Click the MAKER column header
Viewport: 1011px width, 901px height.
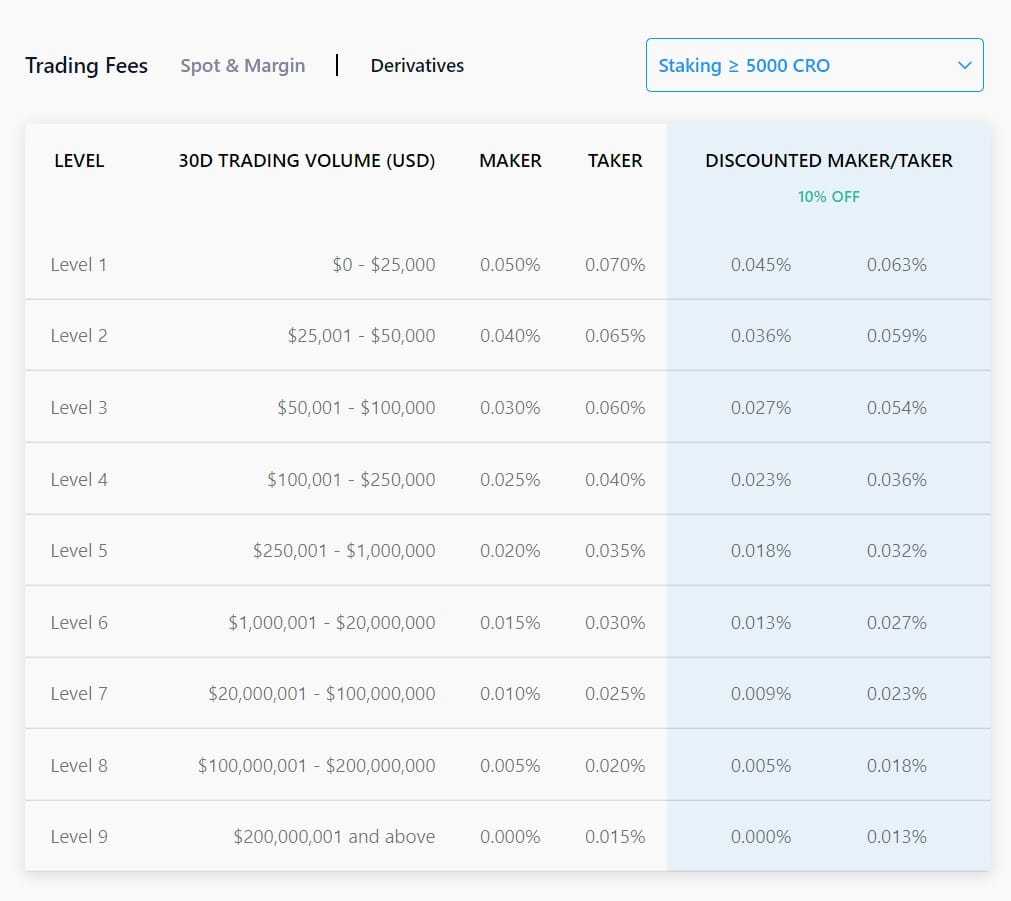coord(511,161)
